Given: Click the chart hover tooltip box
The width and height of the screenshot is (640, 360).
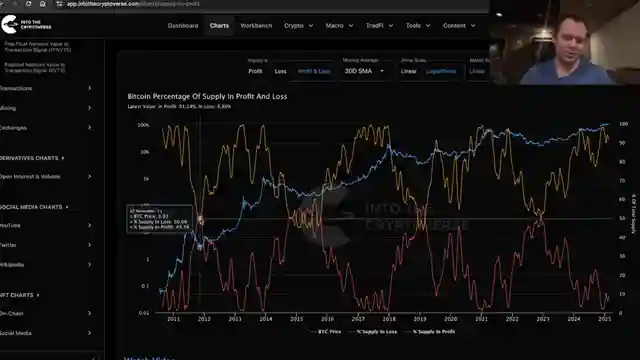Looking at the screenshot, I should [x=159, y=219].
